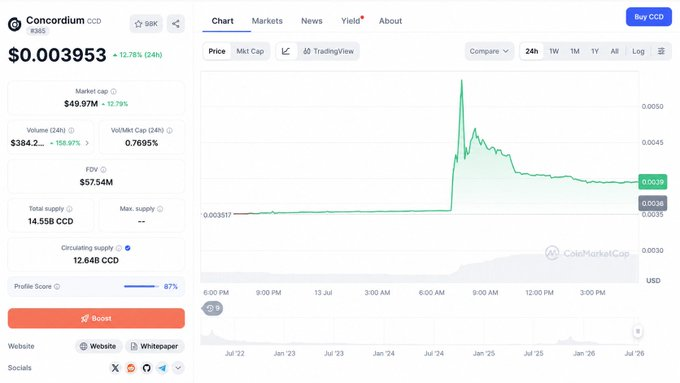Viewport: 680px width, 383px height.
Task: Open Total supply info icon
Action: (69, 209)
